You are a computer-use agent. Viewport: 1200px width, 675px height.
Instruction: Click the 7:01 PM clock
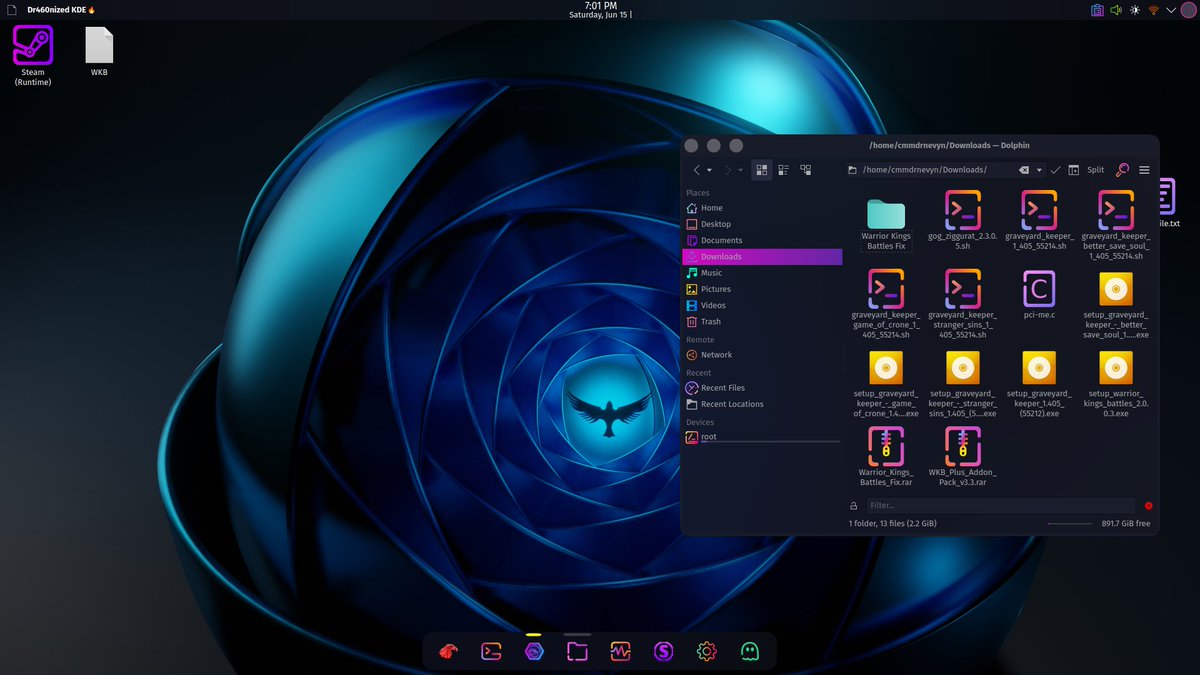click(600, 6)
